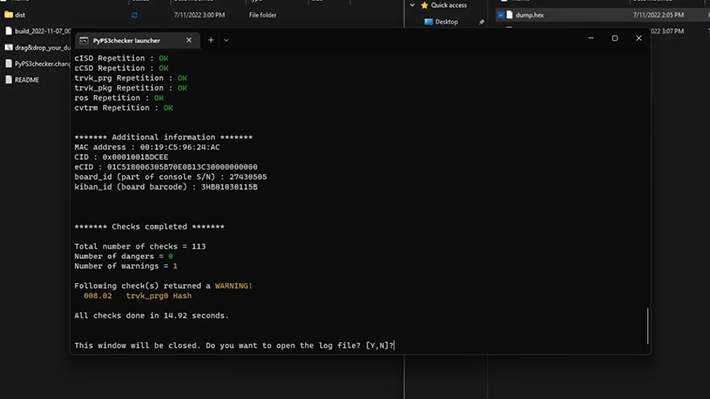Screen dimensions: 710x399
Task: Click the 'ros Repetition : OK' line
Action: coord(119,98)
